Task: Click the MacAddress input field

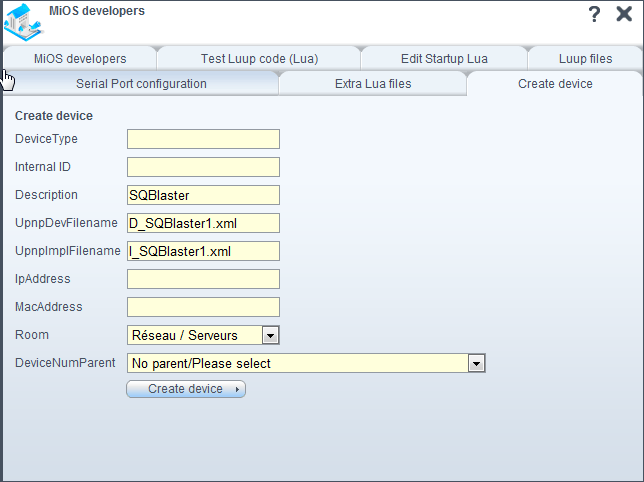Action: click(203, 307)
